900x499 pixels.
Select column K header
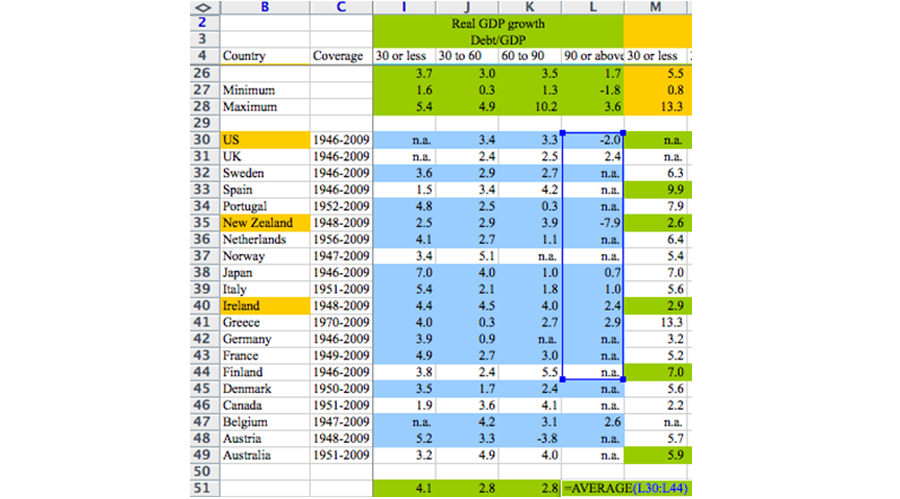[530, 7]
